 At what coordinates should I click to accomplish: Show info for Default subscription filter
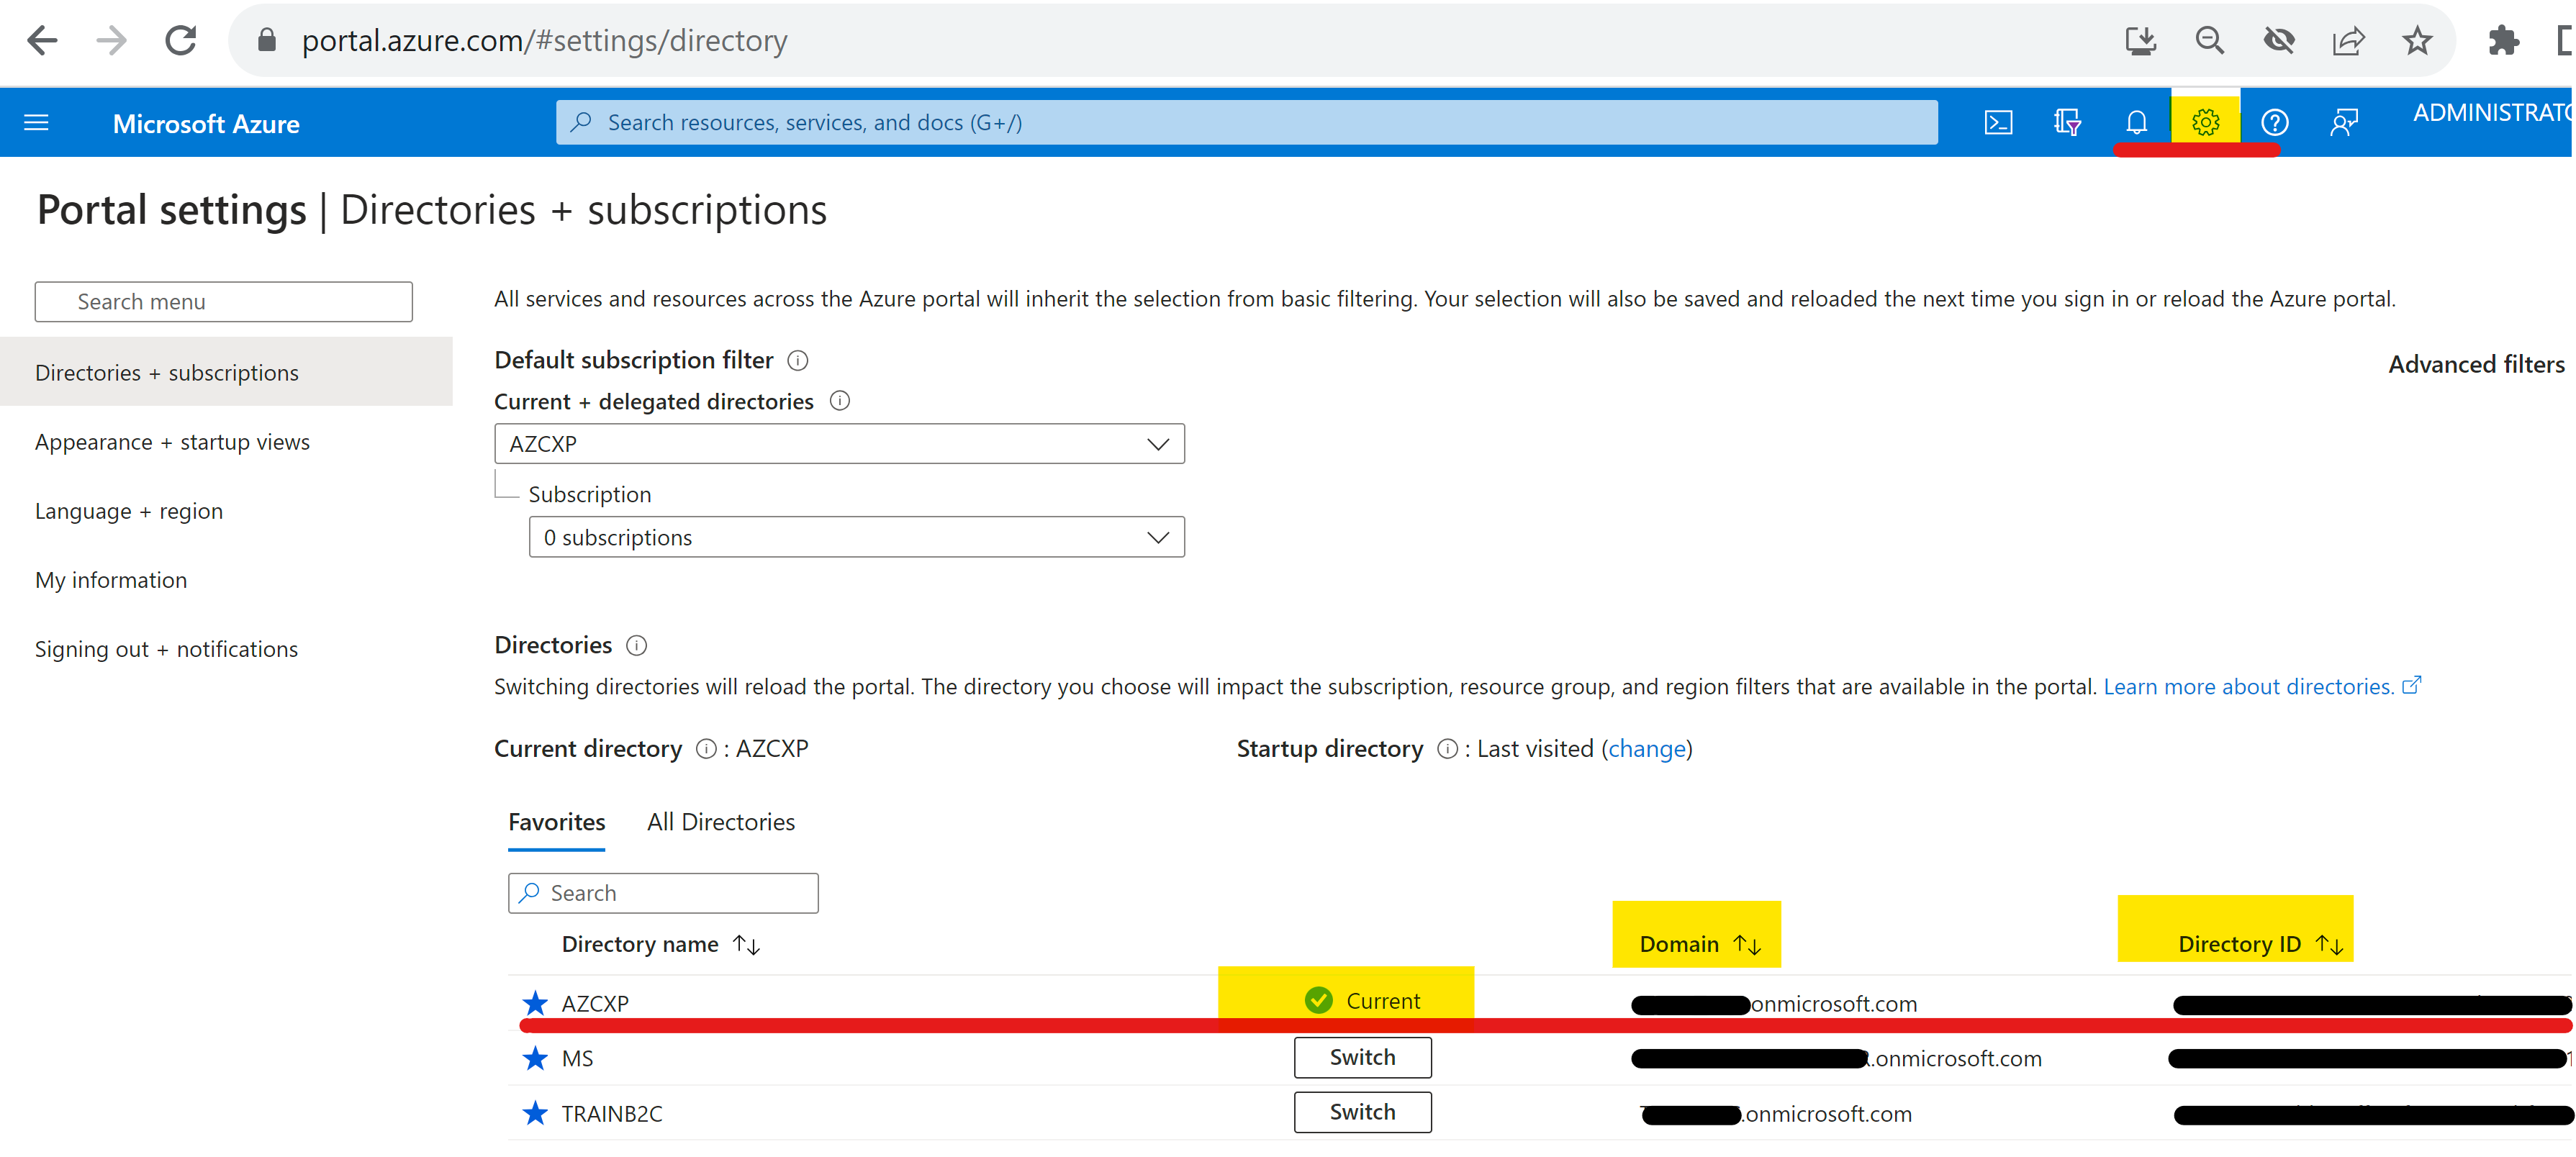[x=797, y=361]
